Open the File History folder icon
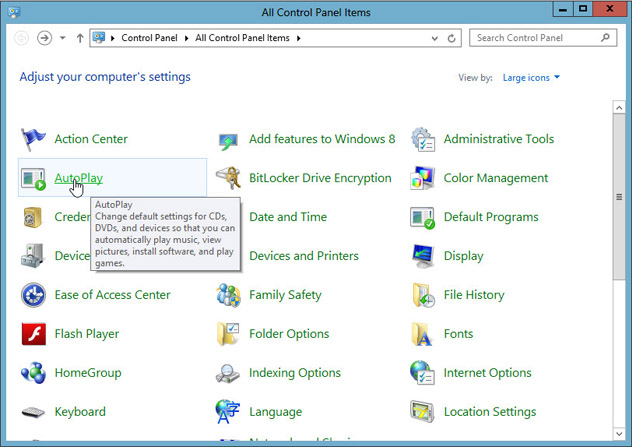The width and height of the screenshot is (632, 447). [x=423, y=295]
